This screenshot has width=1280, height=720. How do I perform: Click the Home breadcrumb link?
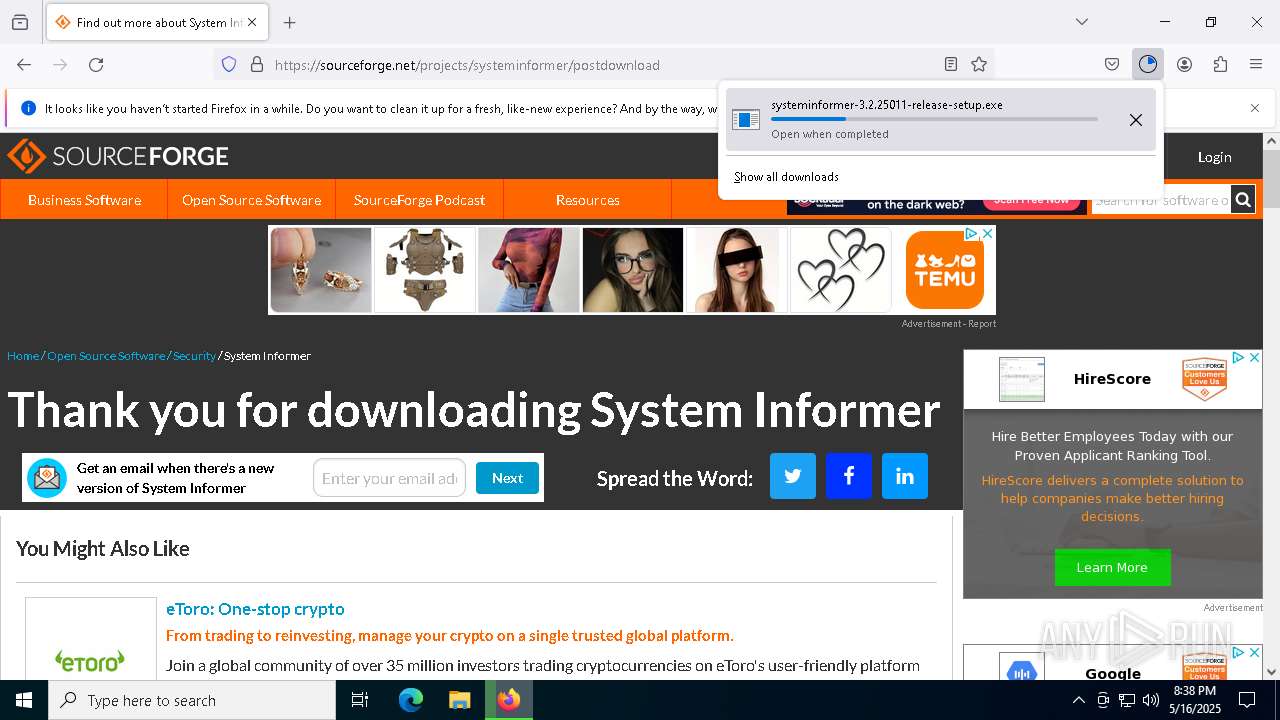click(x=23, y=356)
